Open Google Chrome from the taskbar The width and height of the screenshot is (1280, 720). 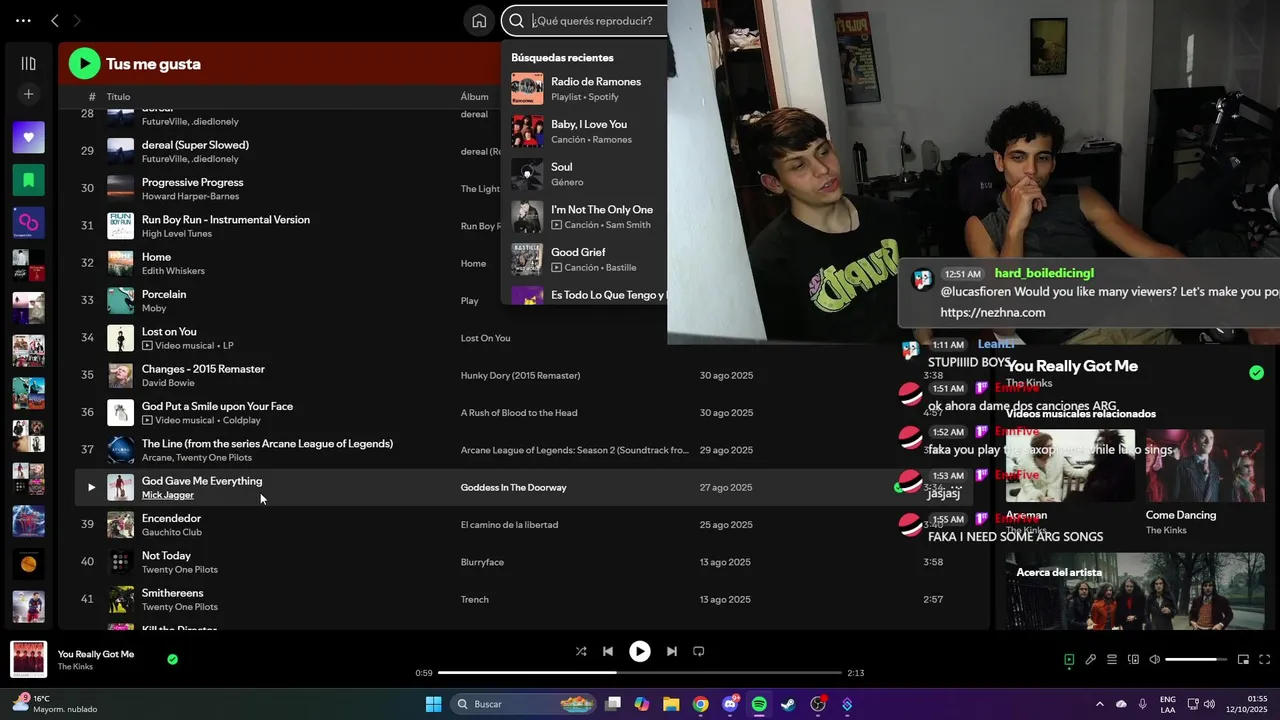[x=701, y=704]
